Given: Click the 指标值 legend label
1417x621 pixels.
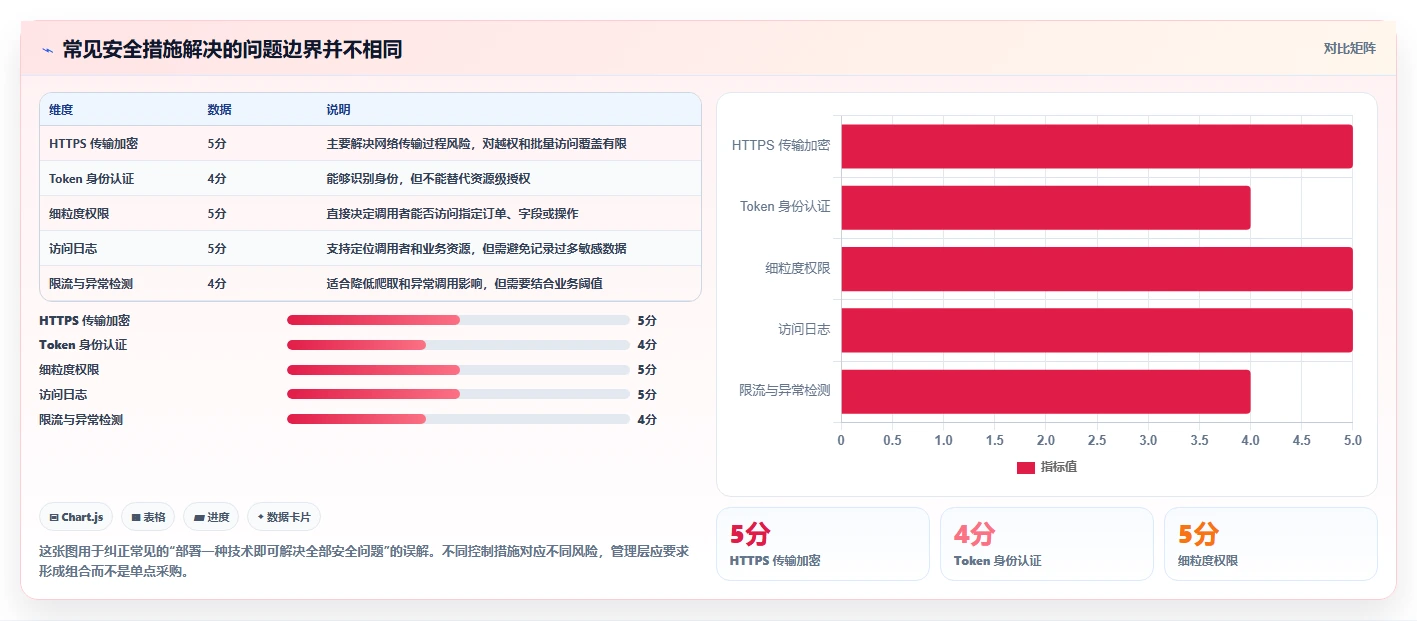Looking at the screenshot, I should (x=1059, y=467).
